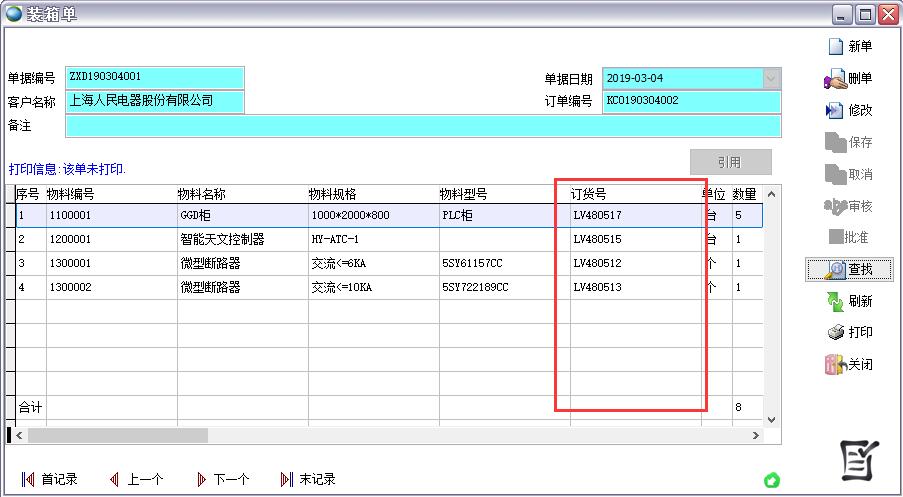The width and height of the screenshot is (903, 497).
Task: Click the 关闭 (close) door icon
Action: click(834, 365)
